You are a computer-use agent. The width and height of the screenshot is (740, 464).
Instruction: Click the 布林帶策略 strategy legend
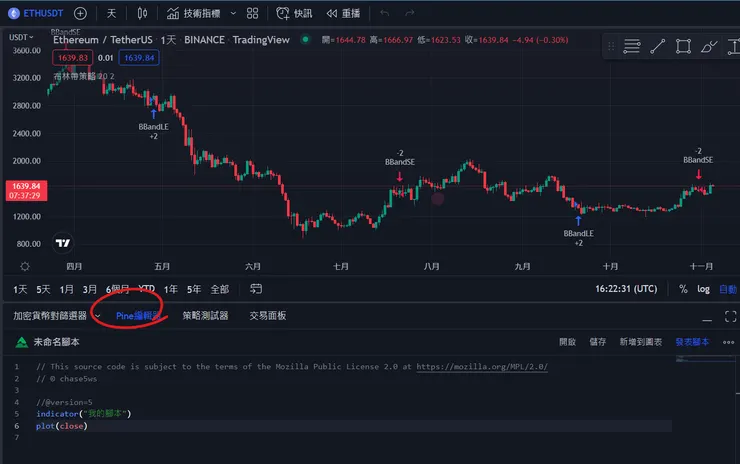84,76
